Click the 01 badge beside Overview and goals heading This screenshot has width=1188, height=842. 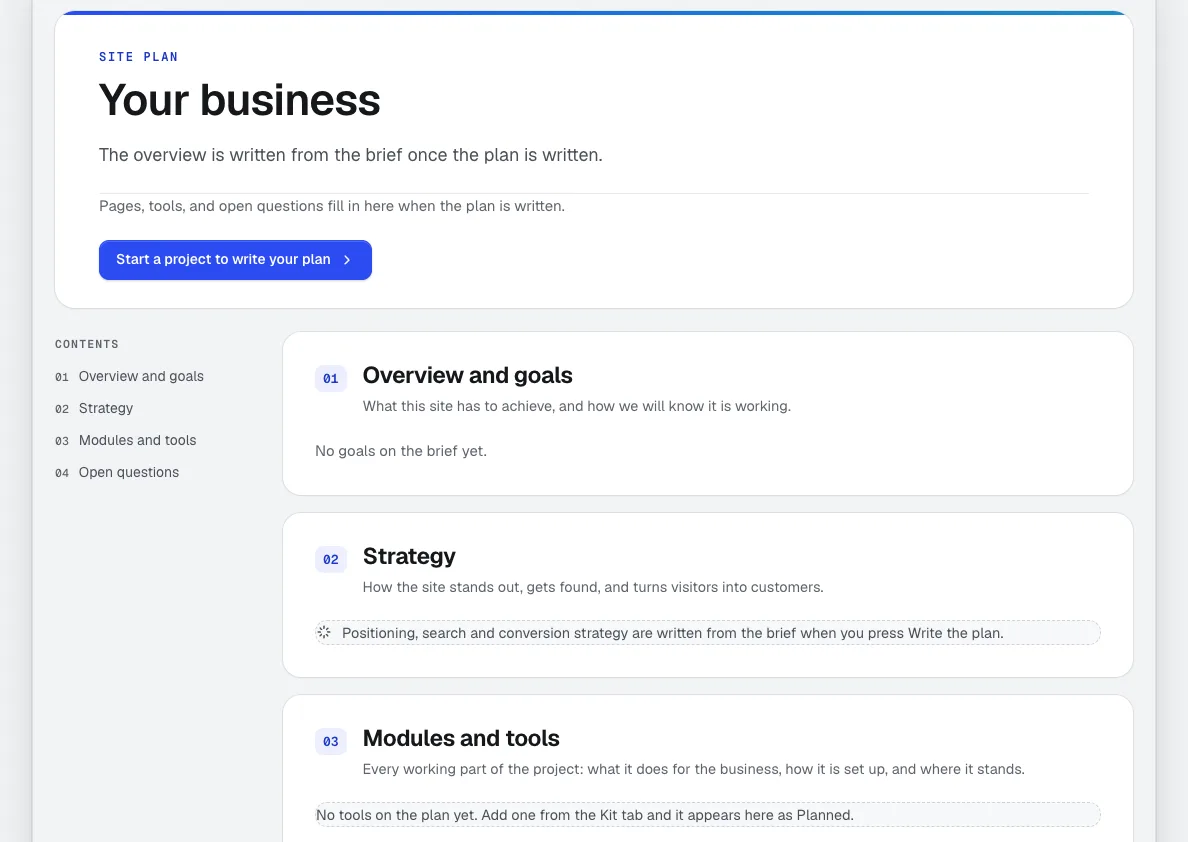(331, 378)
